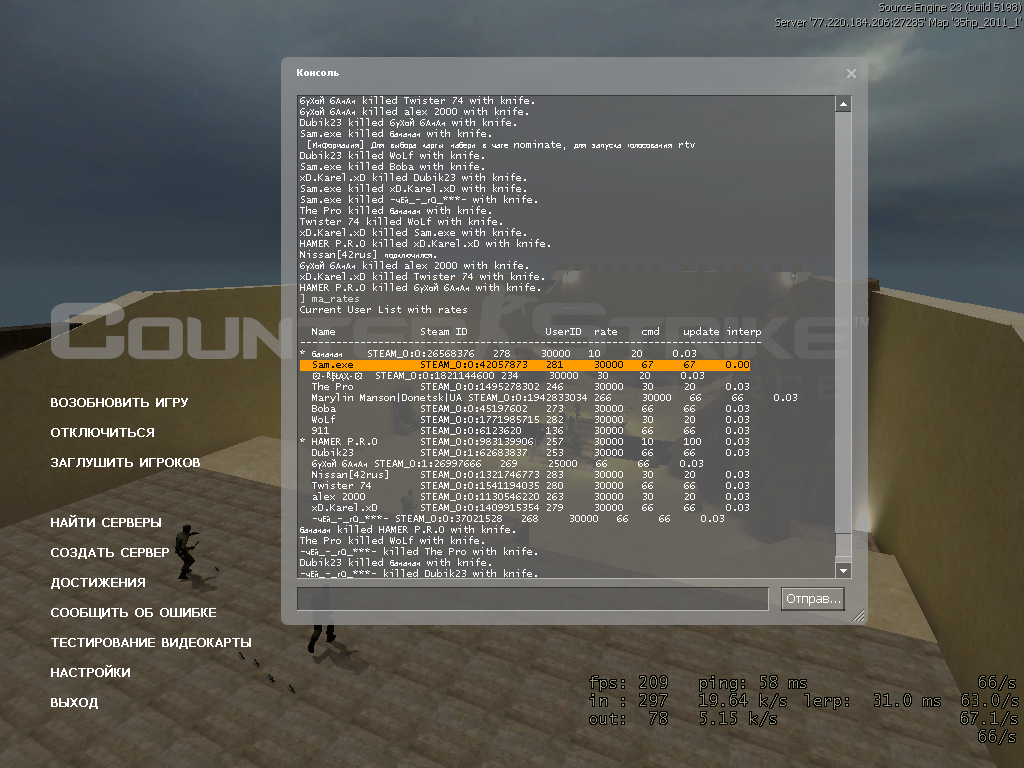
Task: Submit command with the Отправ... button
Action: [812, 599]
